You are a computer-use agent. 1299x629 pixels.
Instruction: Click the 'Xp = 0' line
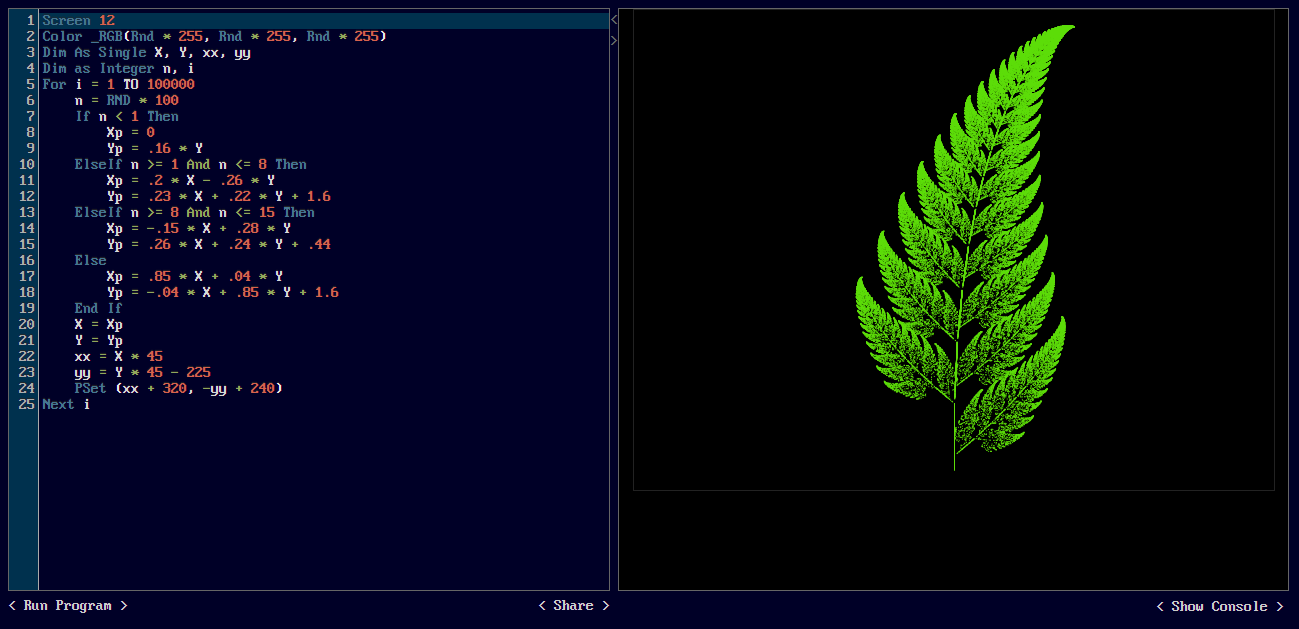(130, 132)
